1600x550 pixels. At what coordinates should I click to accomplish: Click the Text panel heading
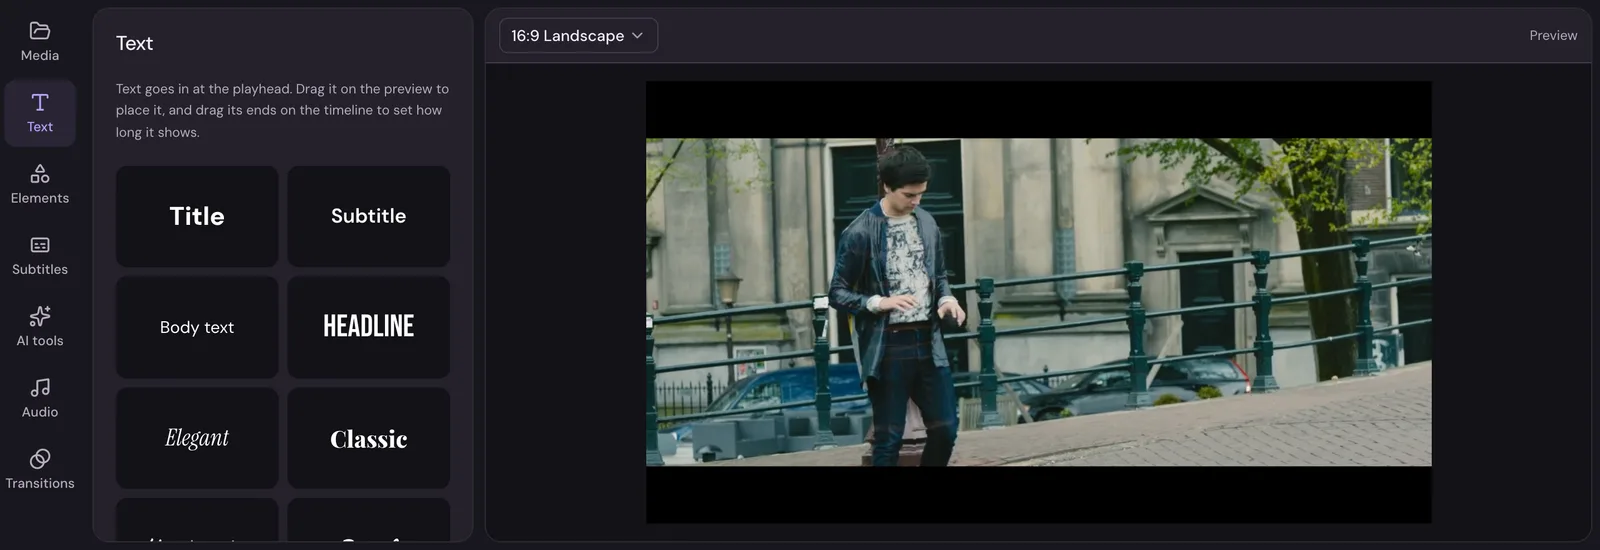134,43
